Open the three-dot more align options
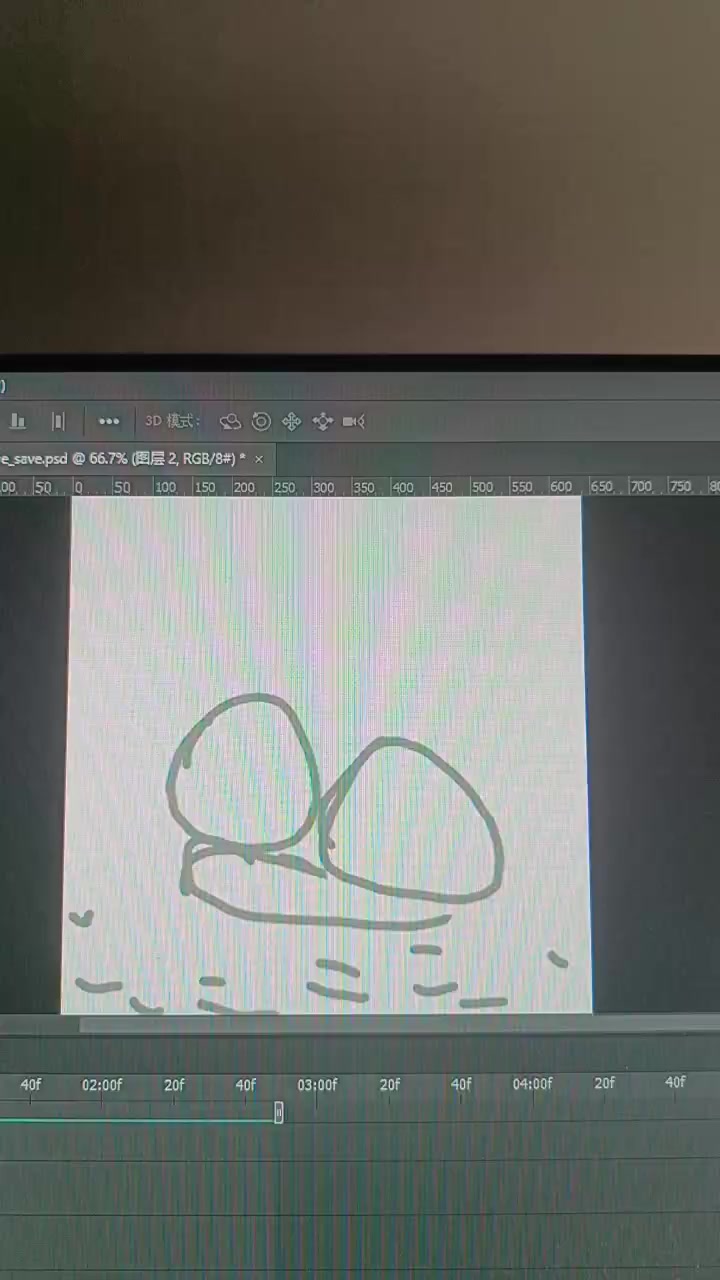This screenshot has height=1280, width=720. (109, 421)
